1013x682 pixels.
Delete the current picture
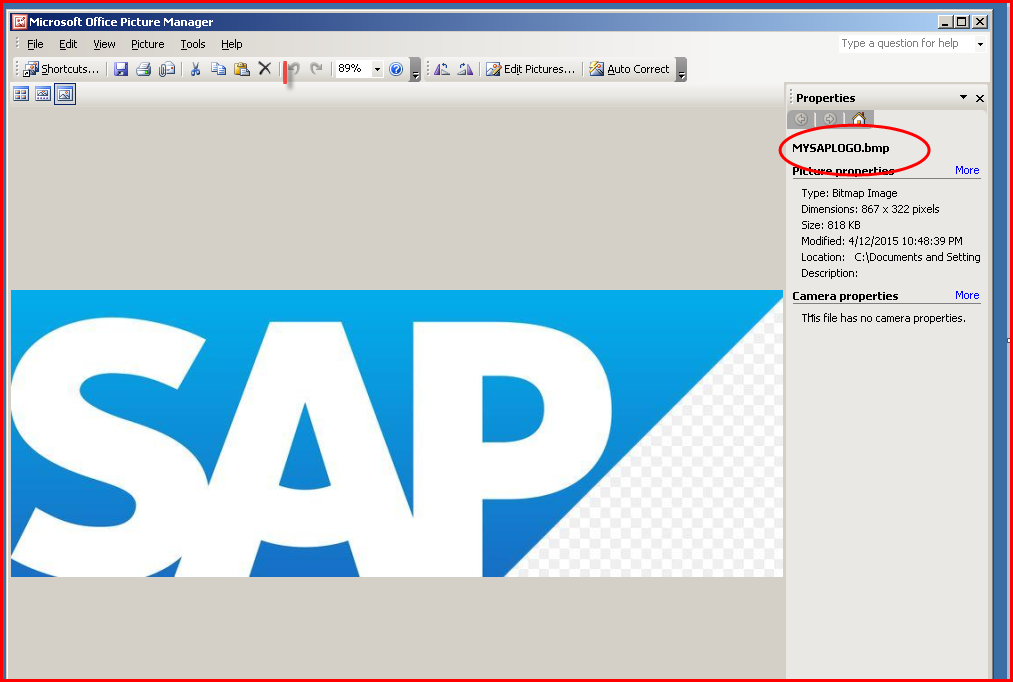click(265, 68)
